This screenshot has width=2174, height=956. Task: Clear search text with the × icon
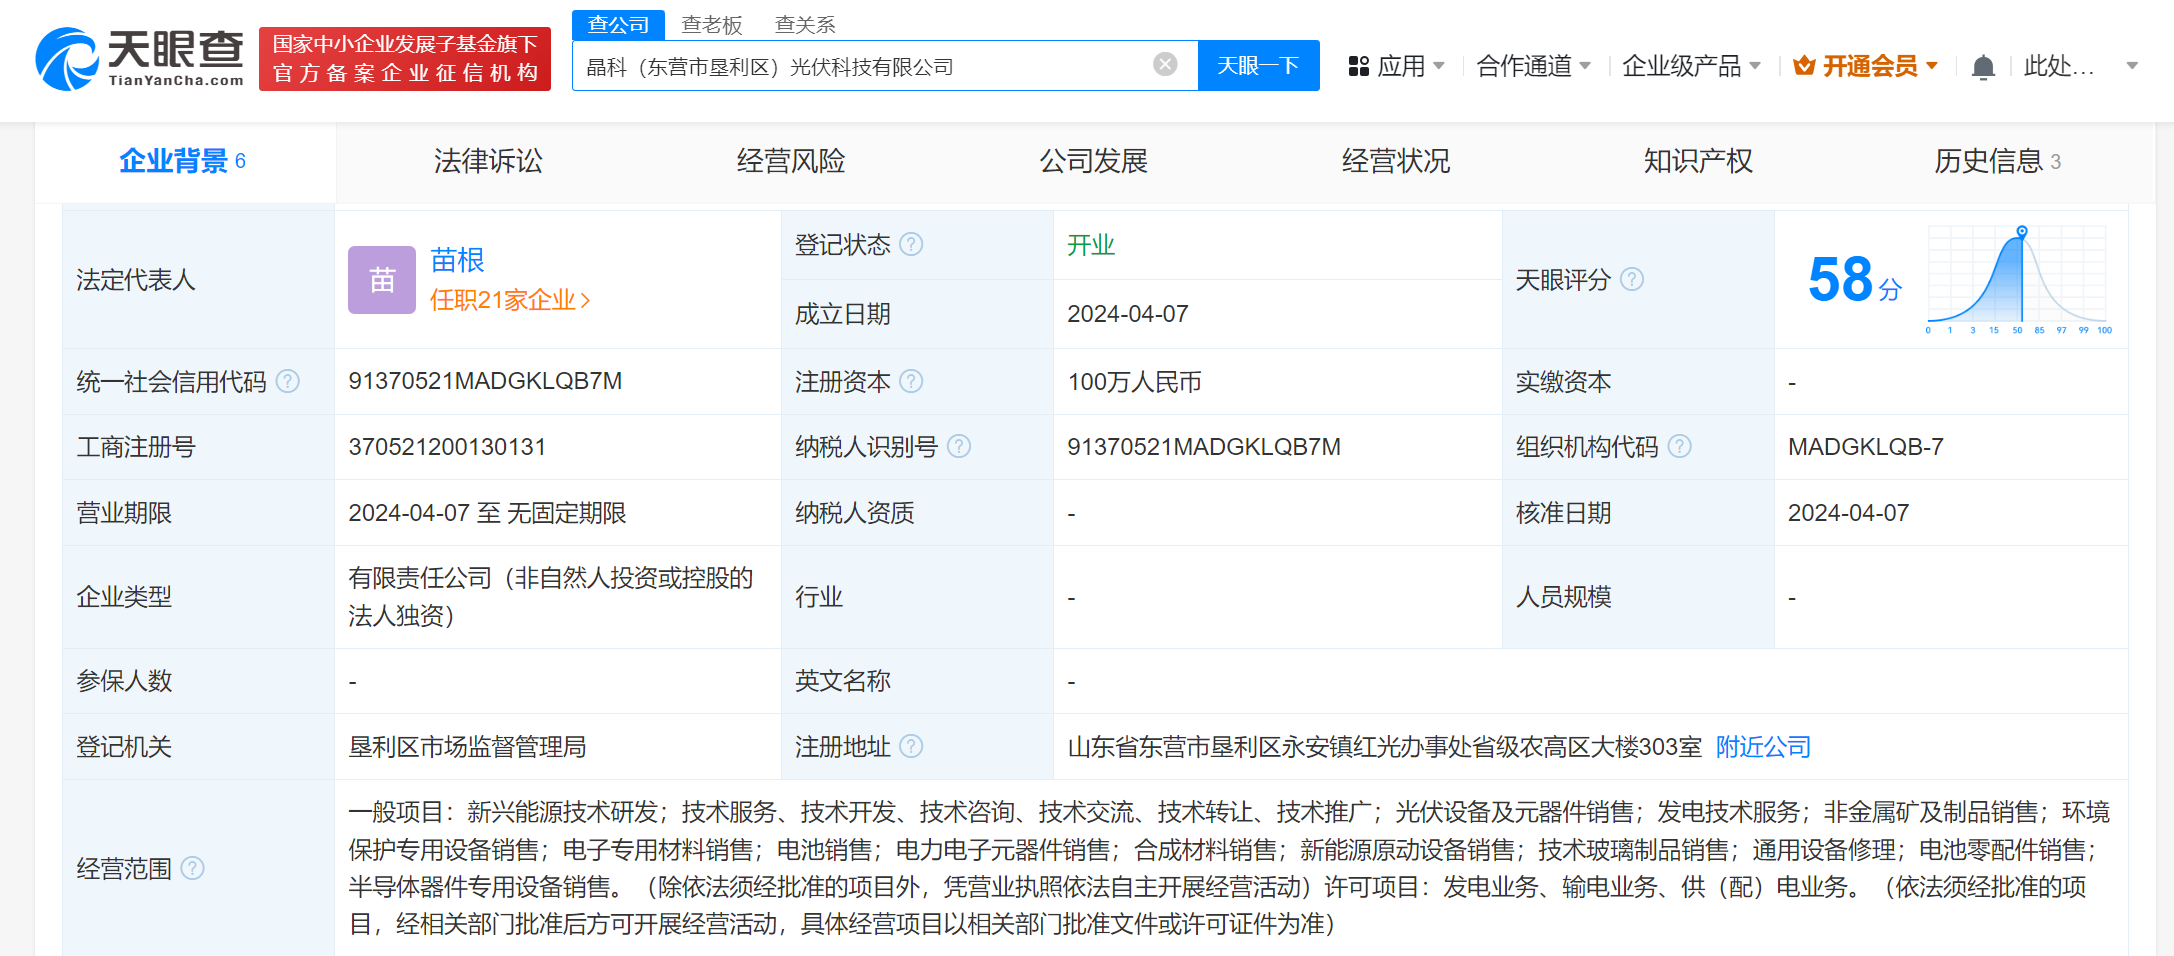(1163, 64)
